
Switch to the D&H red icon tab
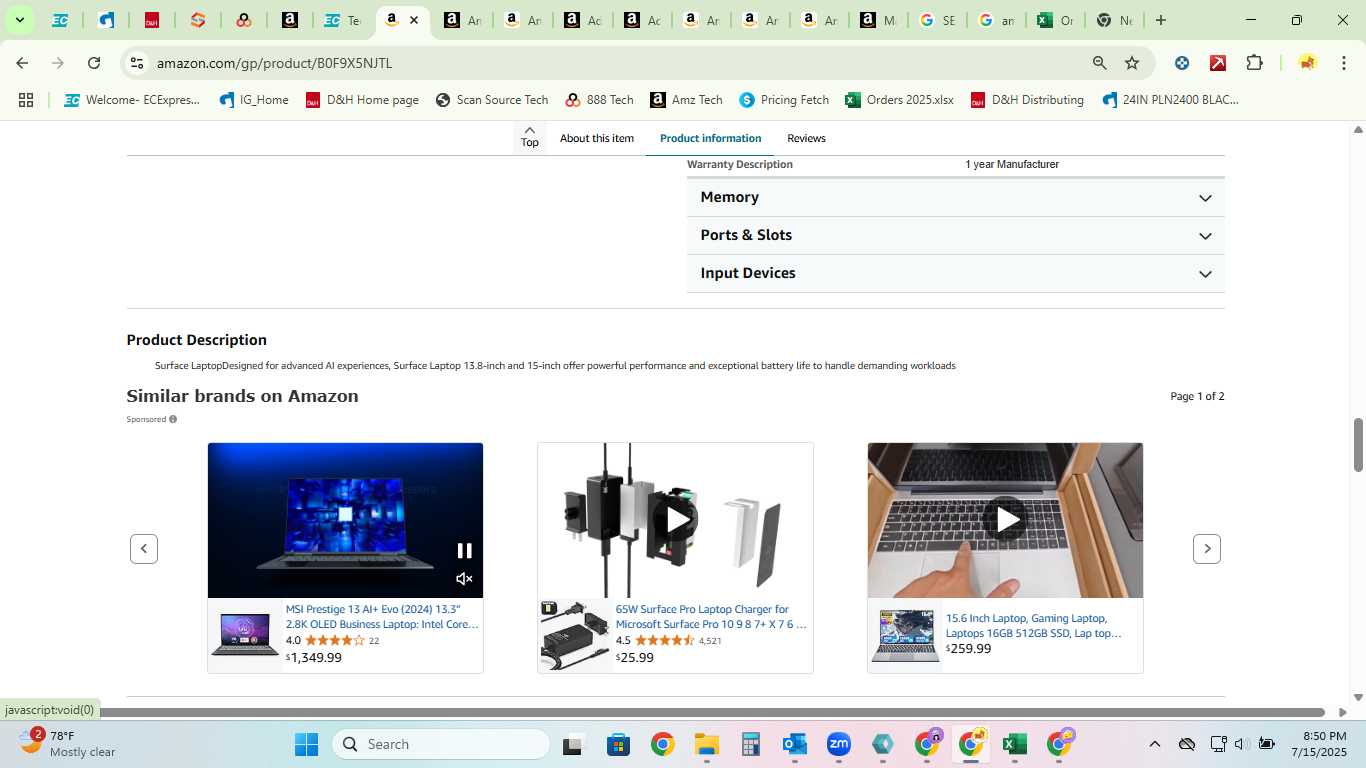coord(152,20)
